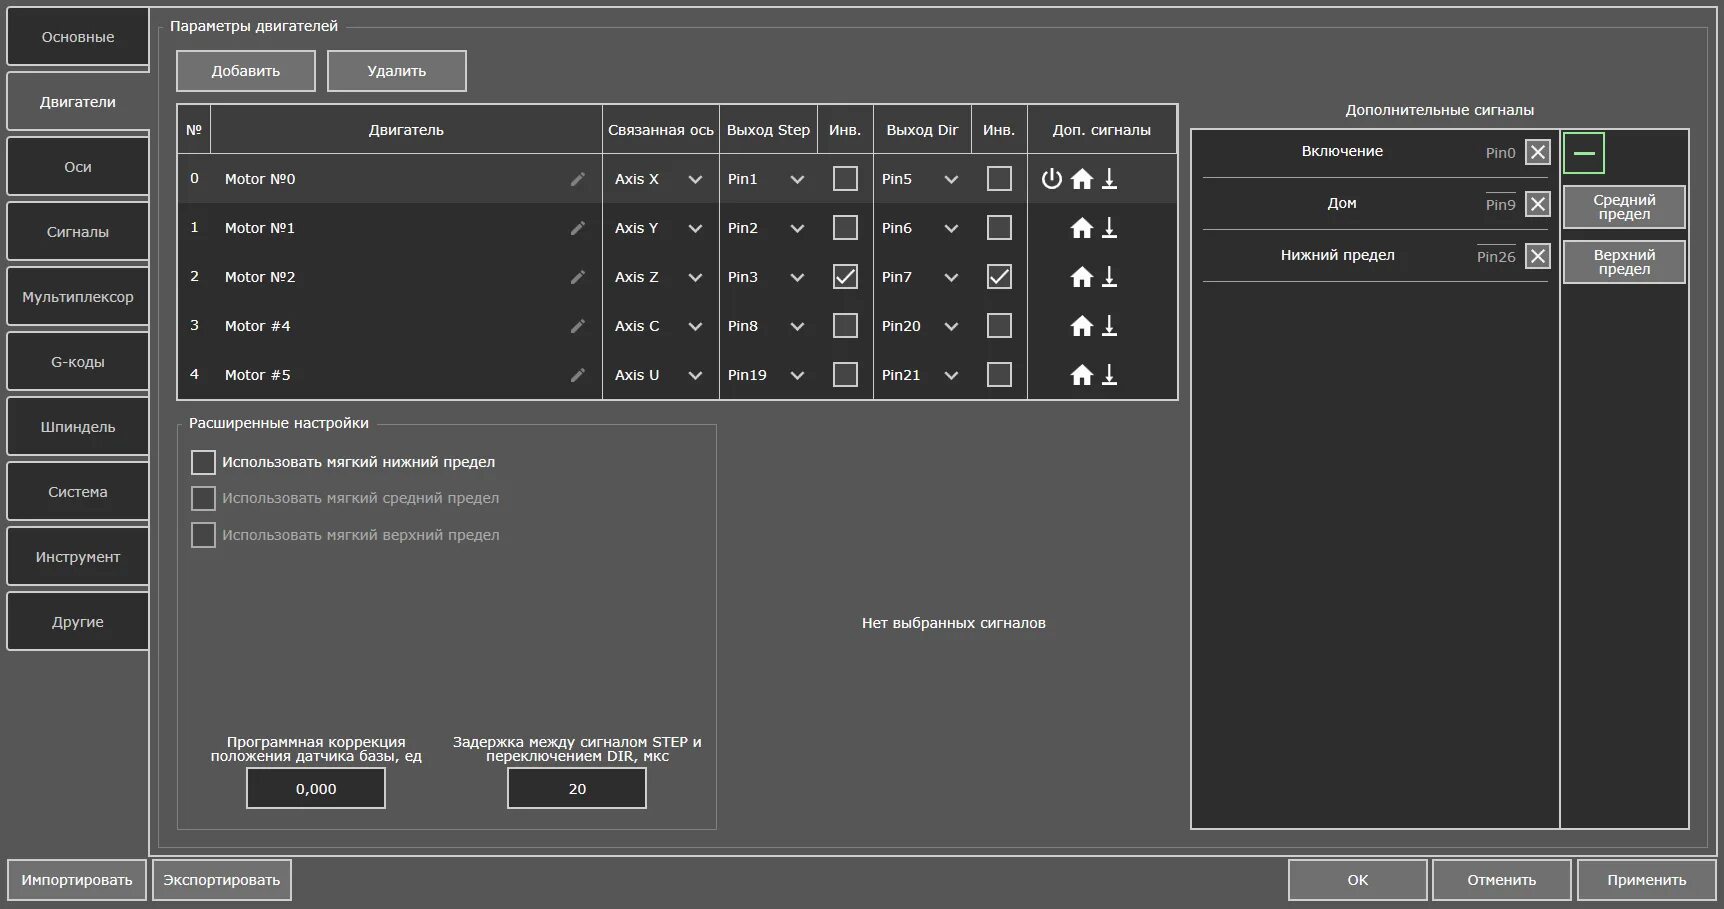Click the Удалить button
The width and height of the screenshot is (1724, 909).
click(397, 71)
